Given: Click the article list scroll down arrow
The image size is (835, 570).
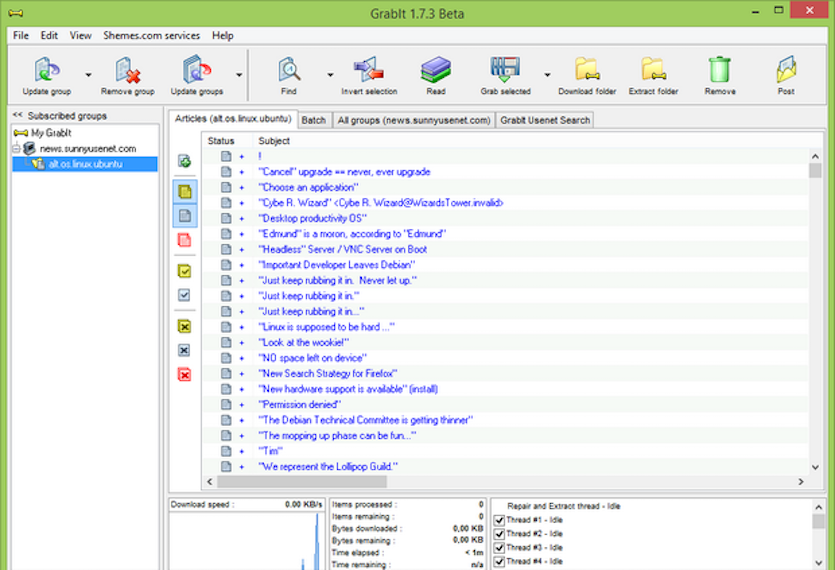Looking at the screenshot, I should click(815, 467).
